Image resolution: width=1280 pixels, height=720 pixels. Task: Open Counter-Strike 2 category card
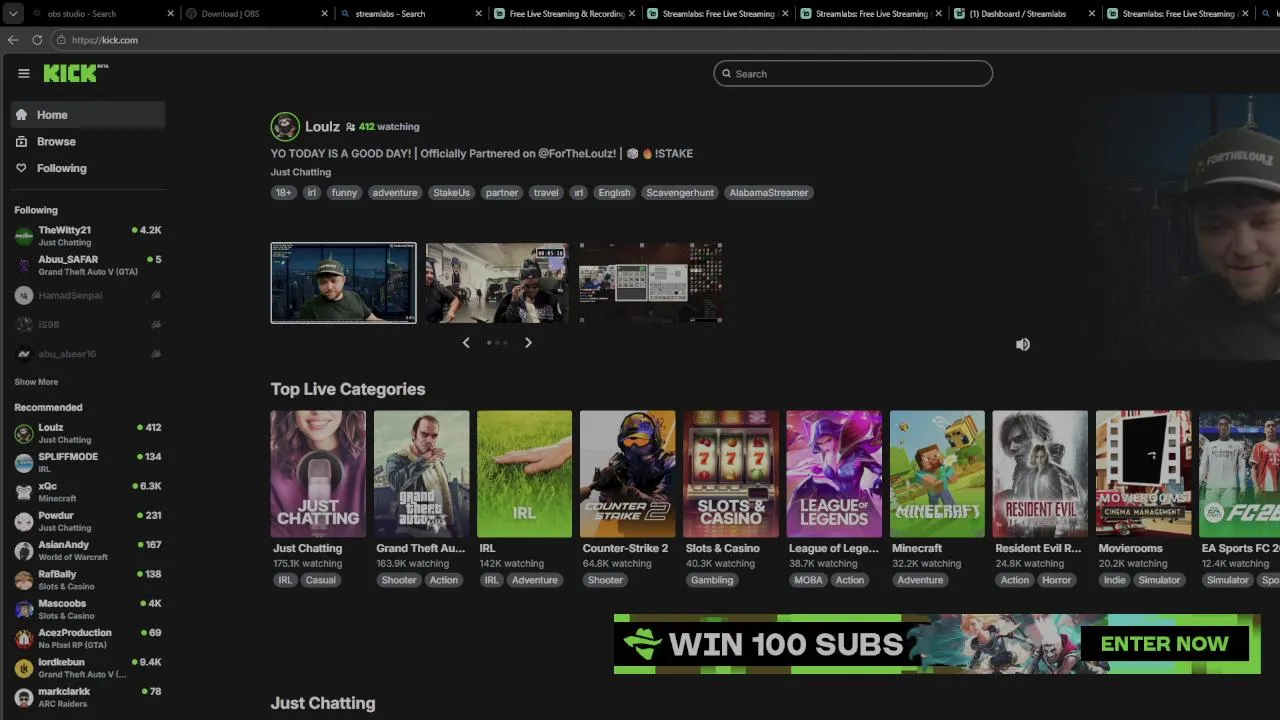[x=627, y=474]
